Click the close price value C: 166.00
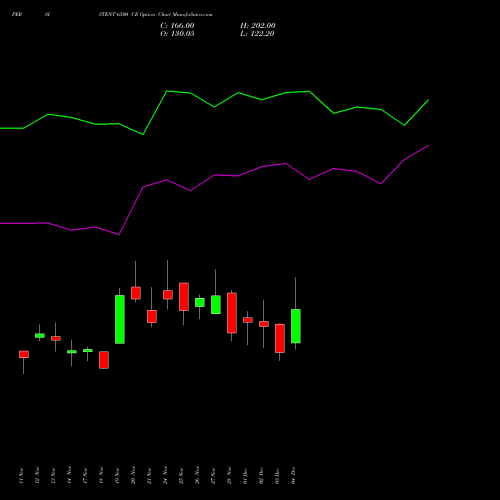500x500 pixels. (177, 26)
